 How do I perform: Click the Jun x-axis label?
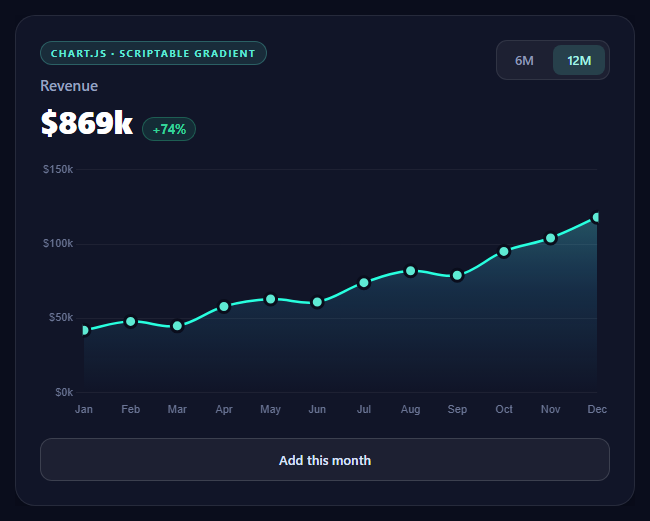(317, 409)
